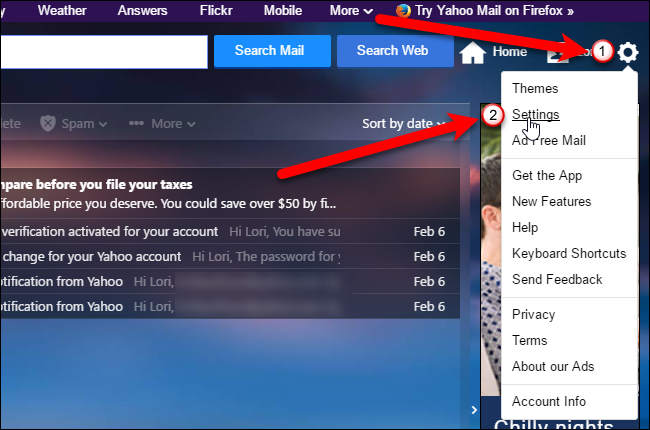Click the Home house icon

pos(473,53)
